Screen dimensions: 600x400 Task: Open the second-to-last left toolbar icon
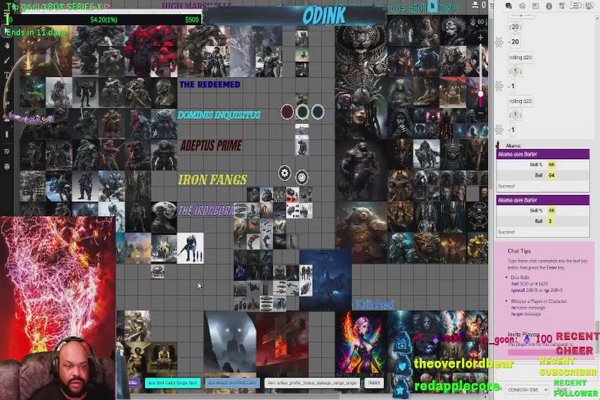point(7,152)
